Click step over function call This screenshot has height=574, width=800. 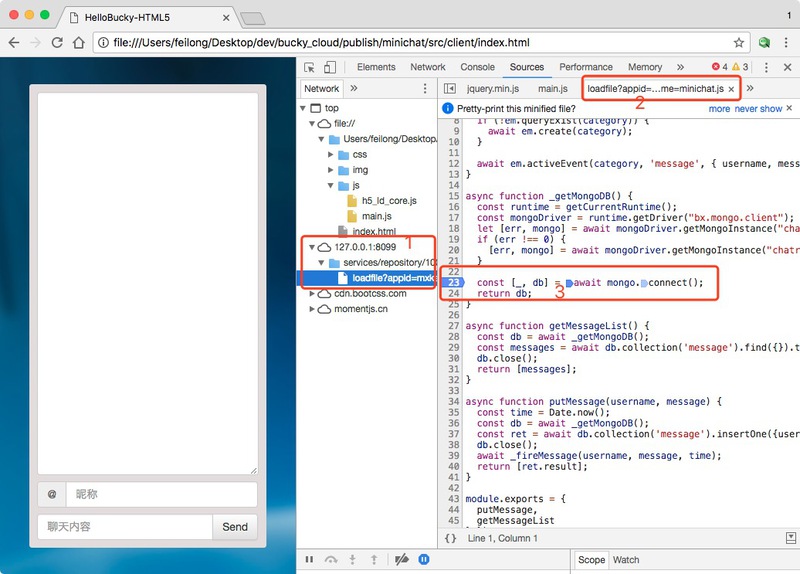pos(331,560)
